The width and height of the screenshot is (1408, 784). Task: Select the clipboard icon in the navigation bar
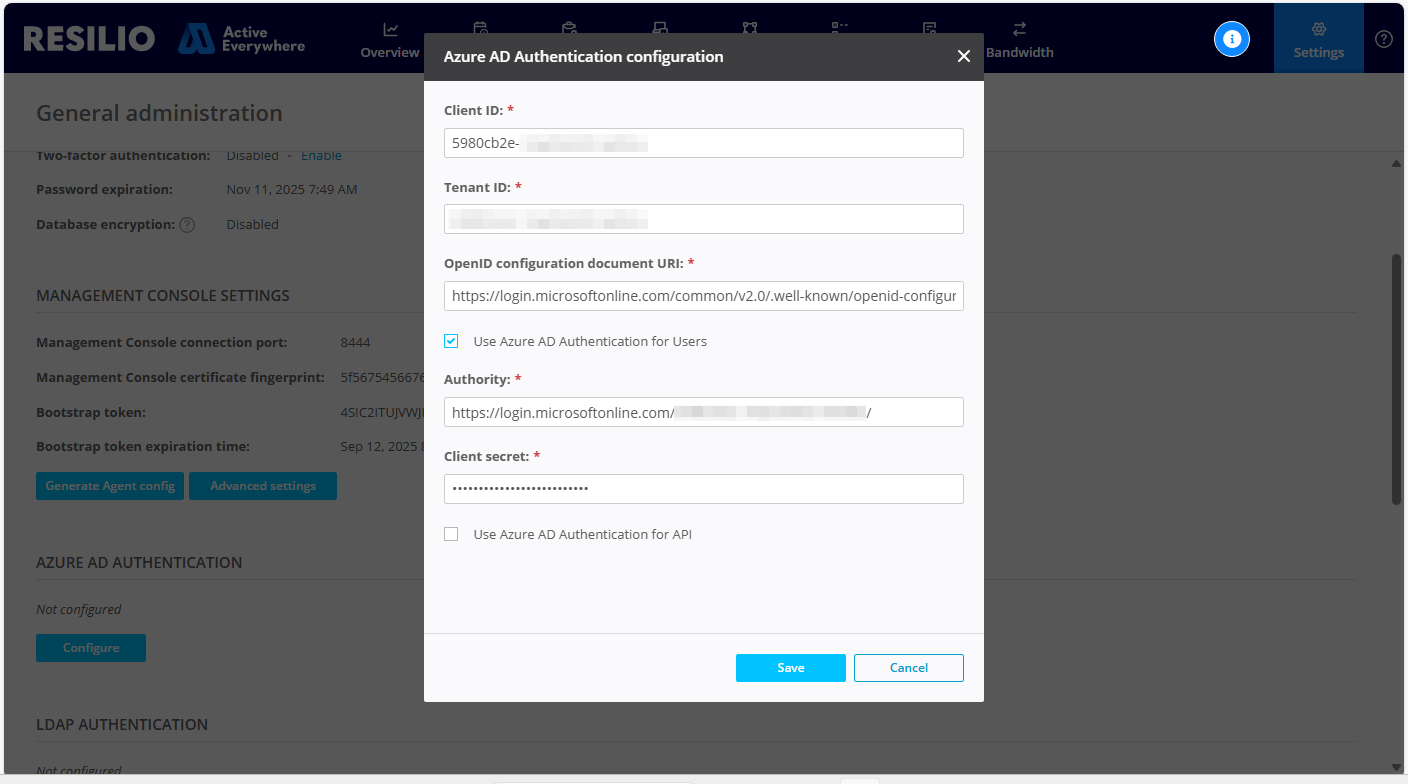568,30
